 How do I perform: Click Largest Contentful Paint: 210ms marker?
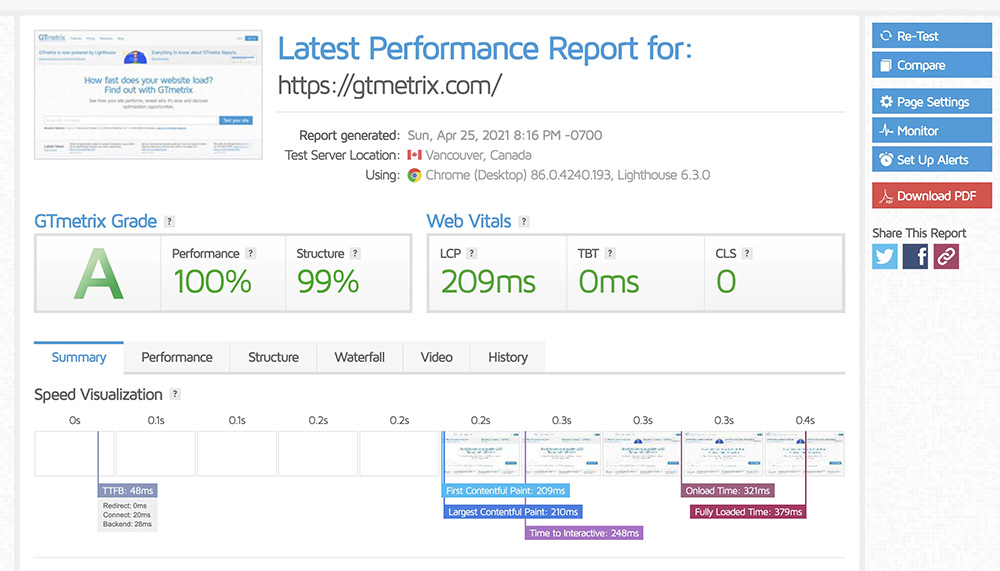tap(513, 512)
